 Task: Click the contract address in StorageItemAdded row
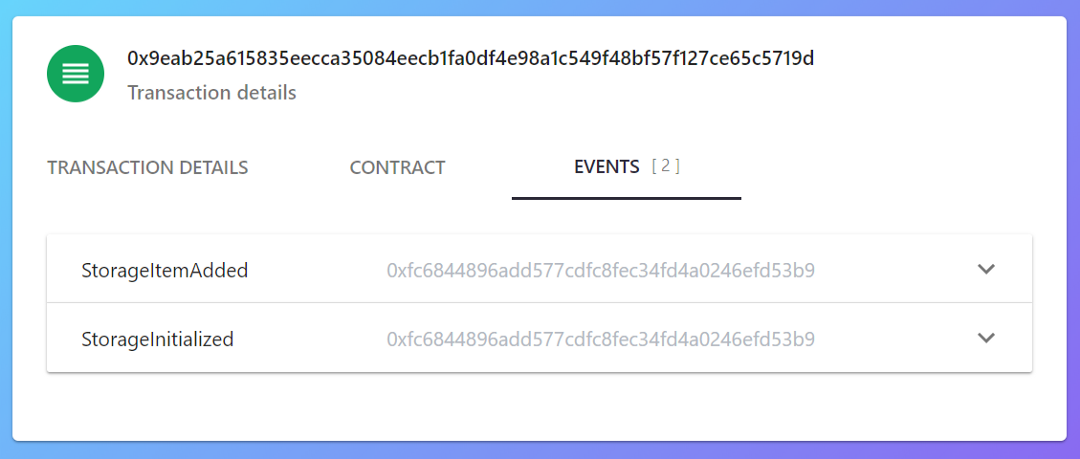(x=601, y=270)
